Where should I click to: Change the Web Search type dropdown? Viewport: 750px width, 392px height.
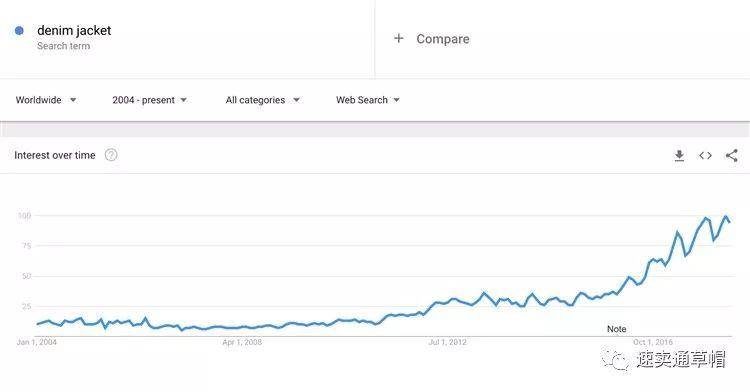coord(367,100)
